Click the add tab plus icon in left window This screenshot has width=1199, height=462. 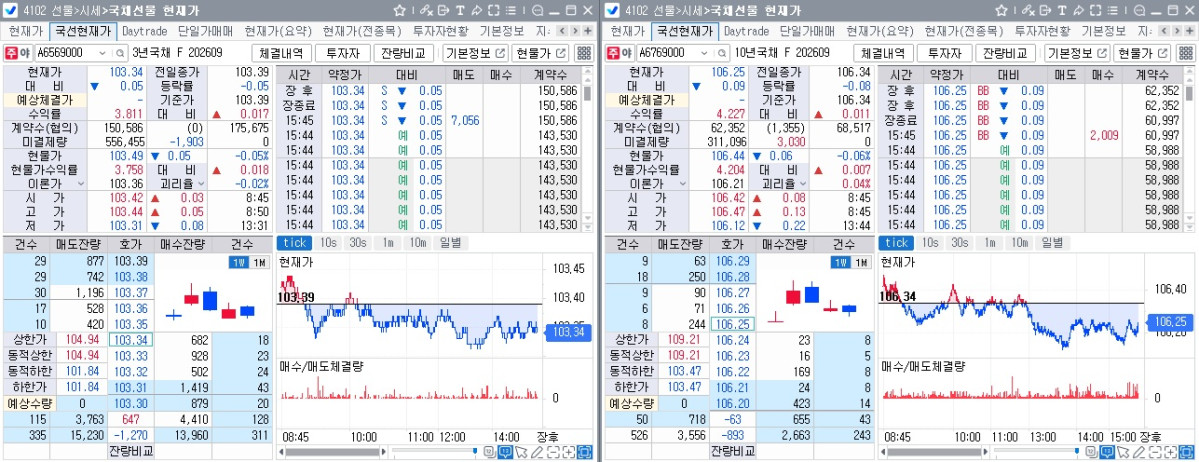[587, 31]
